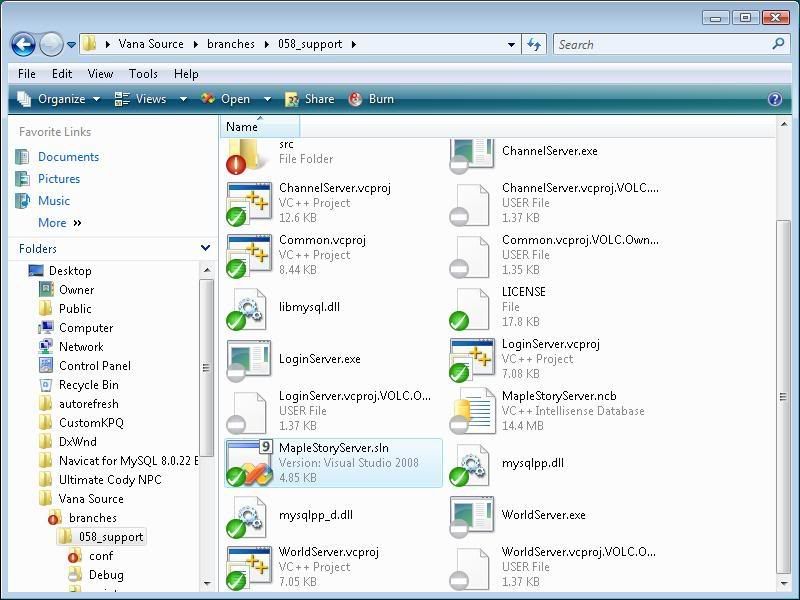Expand the breadcrumb arrow after Vana Source

[x=195, y=44]
